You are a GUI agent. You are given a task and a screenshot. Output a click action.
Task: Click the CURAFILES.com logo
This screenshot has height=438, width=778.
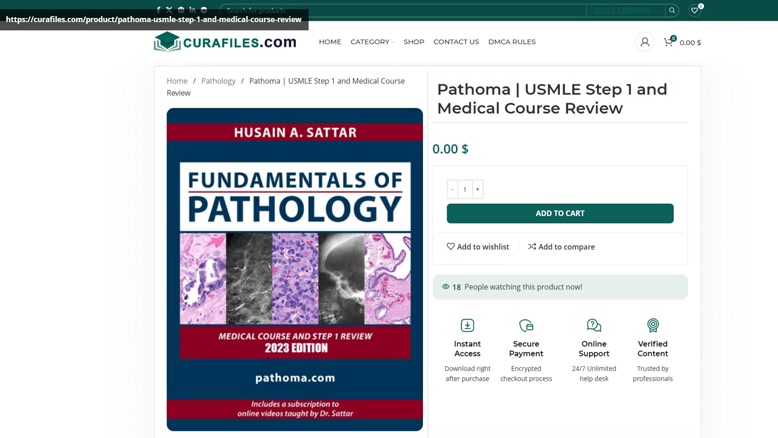click(x=225, y=42)
